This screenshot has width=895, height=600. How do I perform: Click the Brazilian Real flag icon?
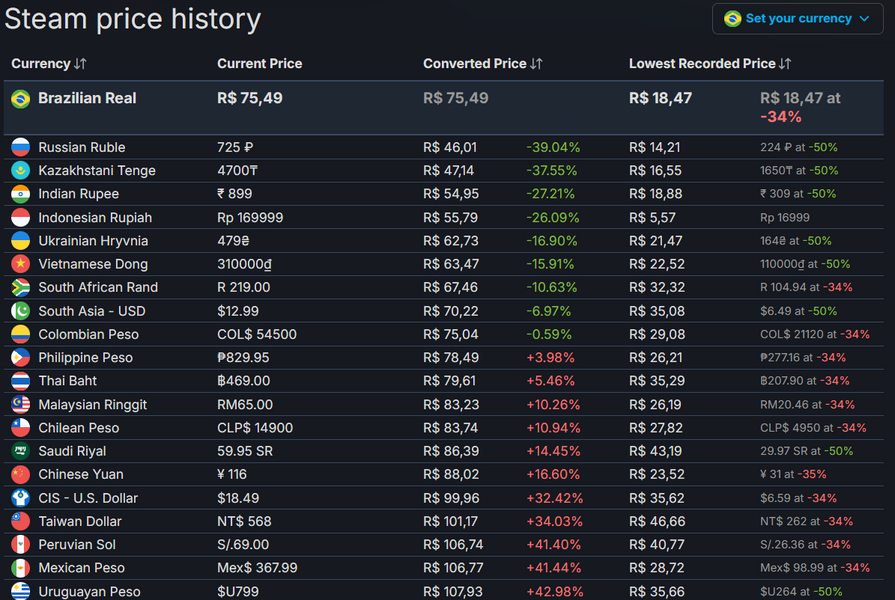[20, 99]
